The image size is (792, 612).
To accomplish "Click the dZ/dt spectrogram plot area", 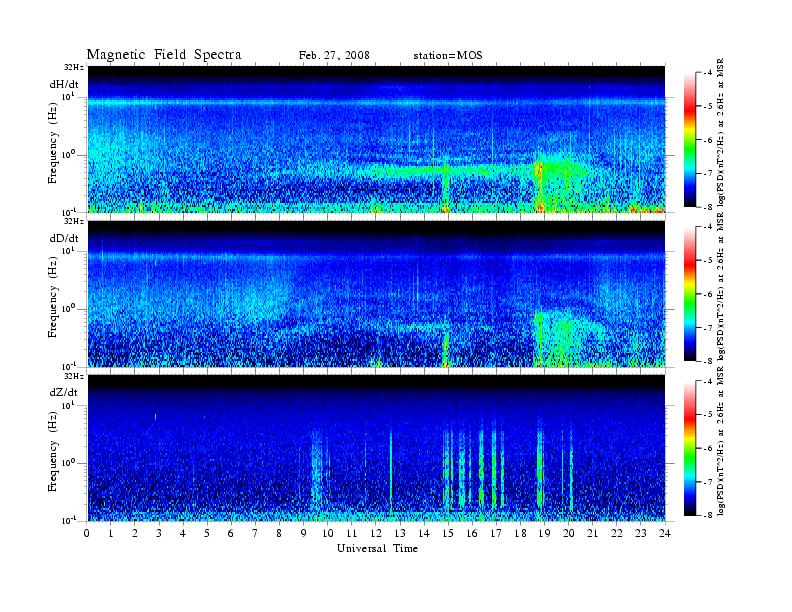I will coord(376,448).
